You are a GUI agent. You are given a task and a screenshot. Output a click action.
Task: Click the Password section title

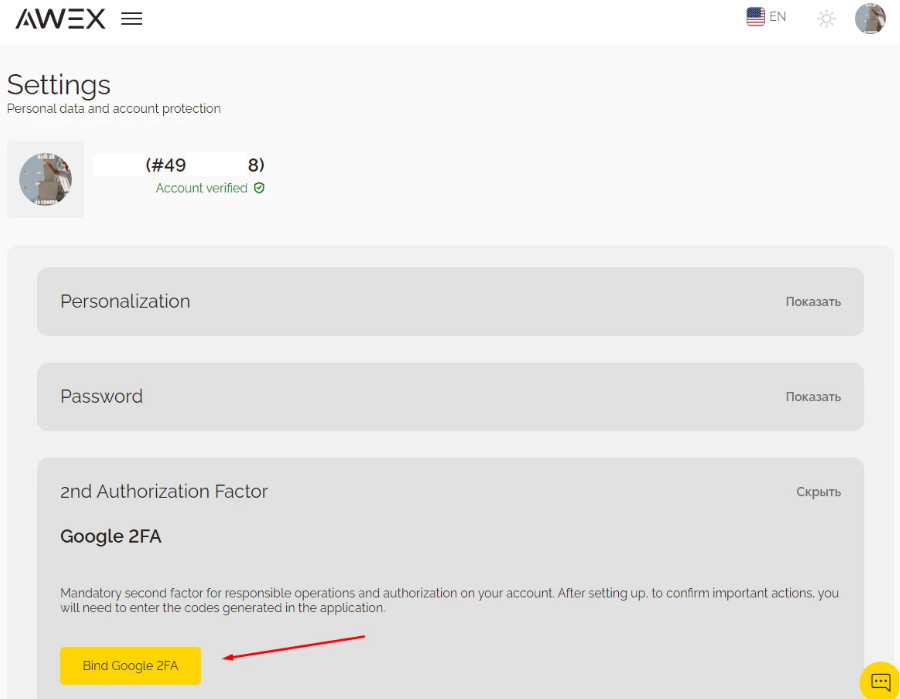[x=101, y=397]
